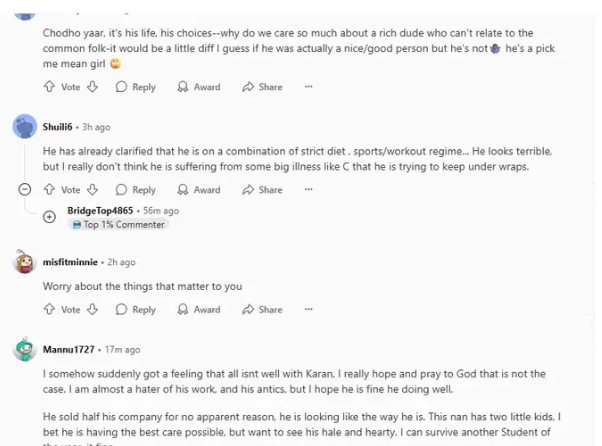Screen dimensions: 602x446
Task: Downvote the 'Chodho yaar' comment
Action: (92, 87)
